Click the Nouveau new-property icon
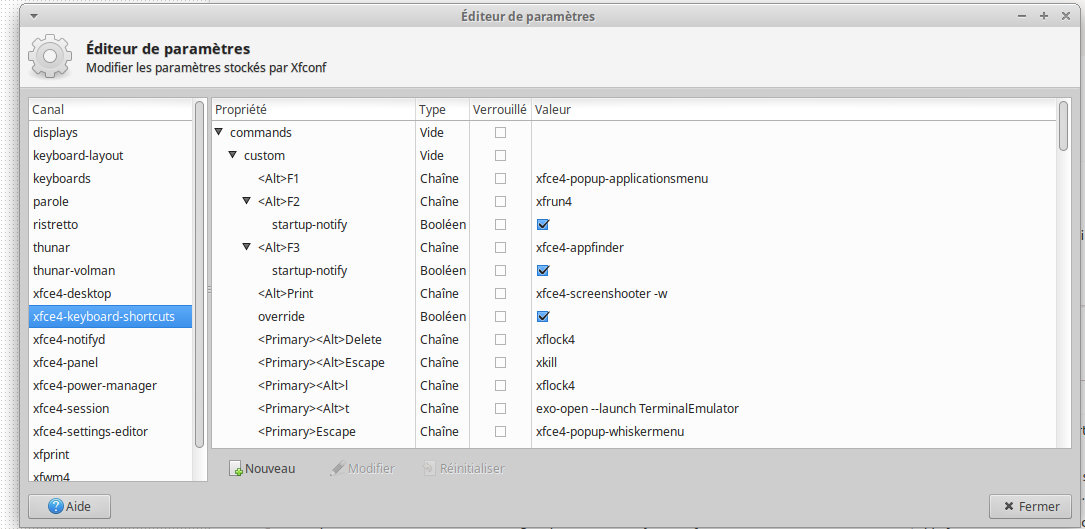 pos(236,469)
